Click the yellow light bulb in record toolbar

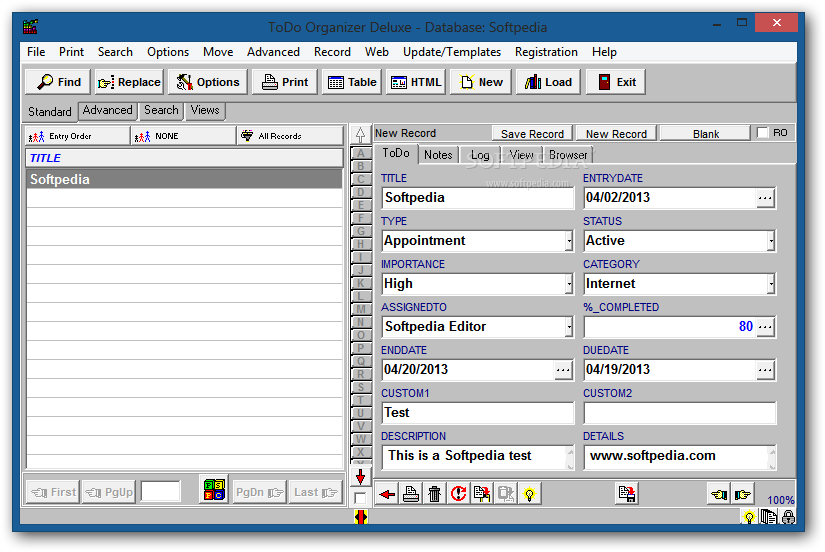click(529, 494)
